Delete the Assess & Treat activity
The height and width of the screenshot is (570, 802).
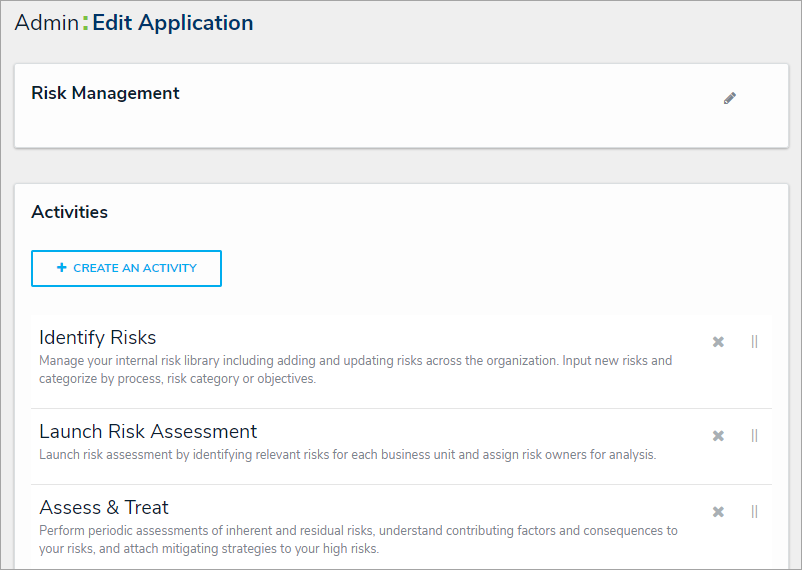pyautogui.click(x=718, y=512)
